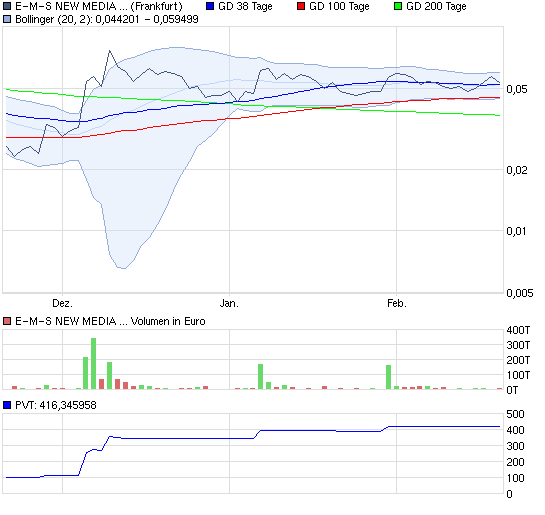Click the blue GD 38 Tage legend swatch

tap(210, 6)
